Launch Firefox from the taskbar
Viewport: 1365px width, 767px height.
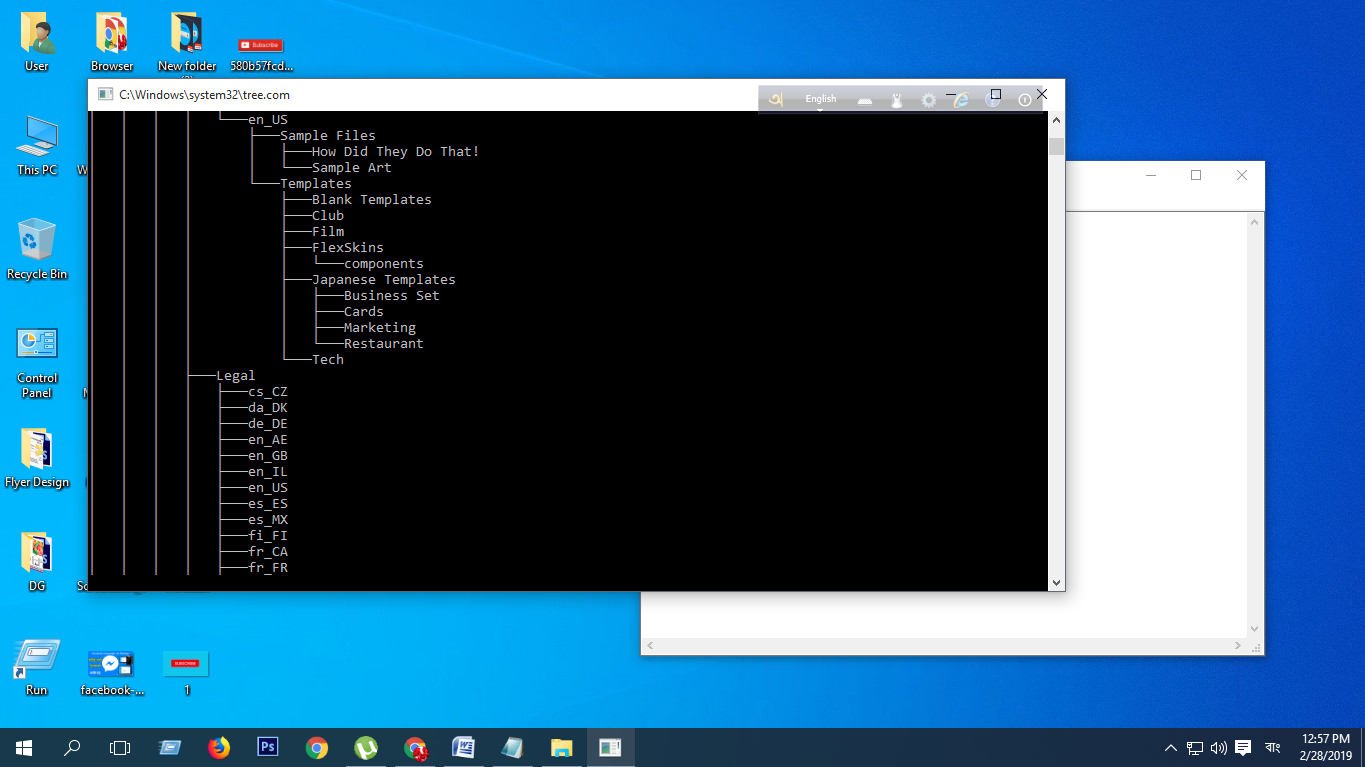click(x=218, y=747)
